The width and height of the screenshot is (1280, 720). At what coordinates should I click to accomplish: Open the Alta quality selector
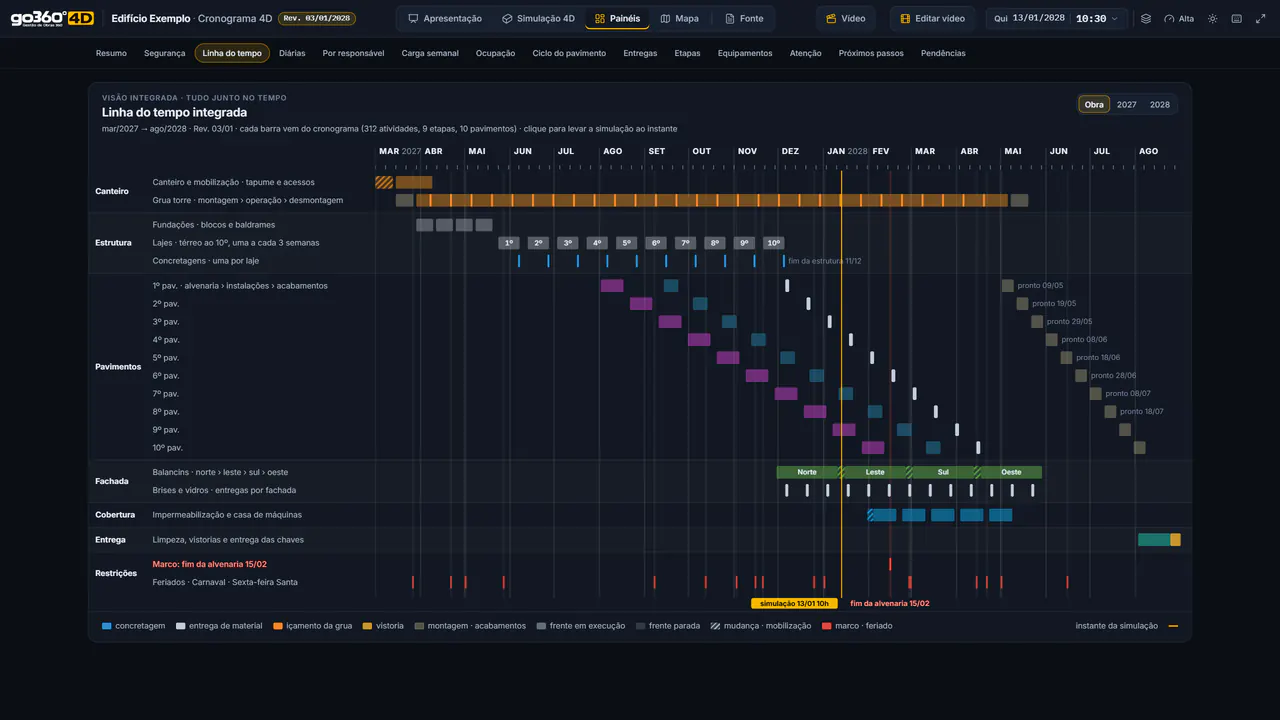click(1179, 18)
